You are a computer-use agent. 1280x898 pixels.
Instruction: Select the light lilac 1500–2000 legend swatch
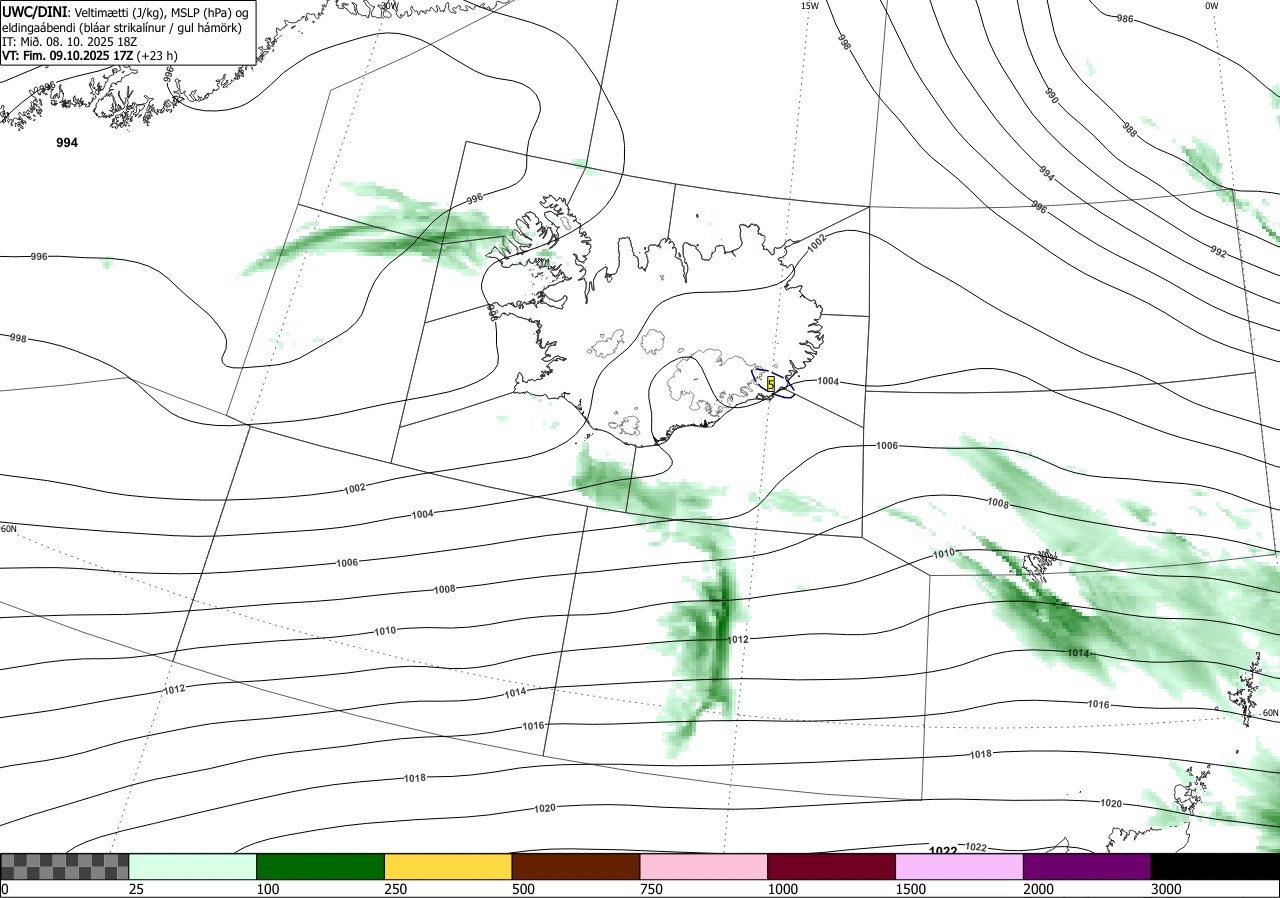960,866
